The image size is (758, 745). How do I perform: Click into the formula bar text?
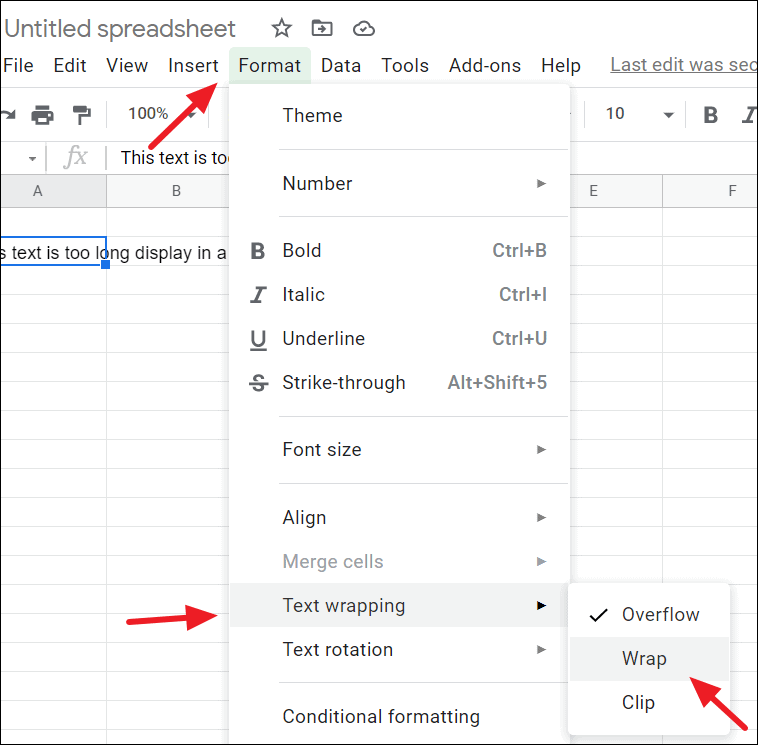(x=174, y=158)
